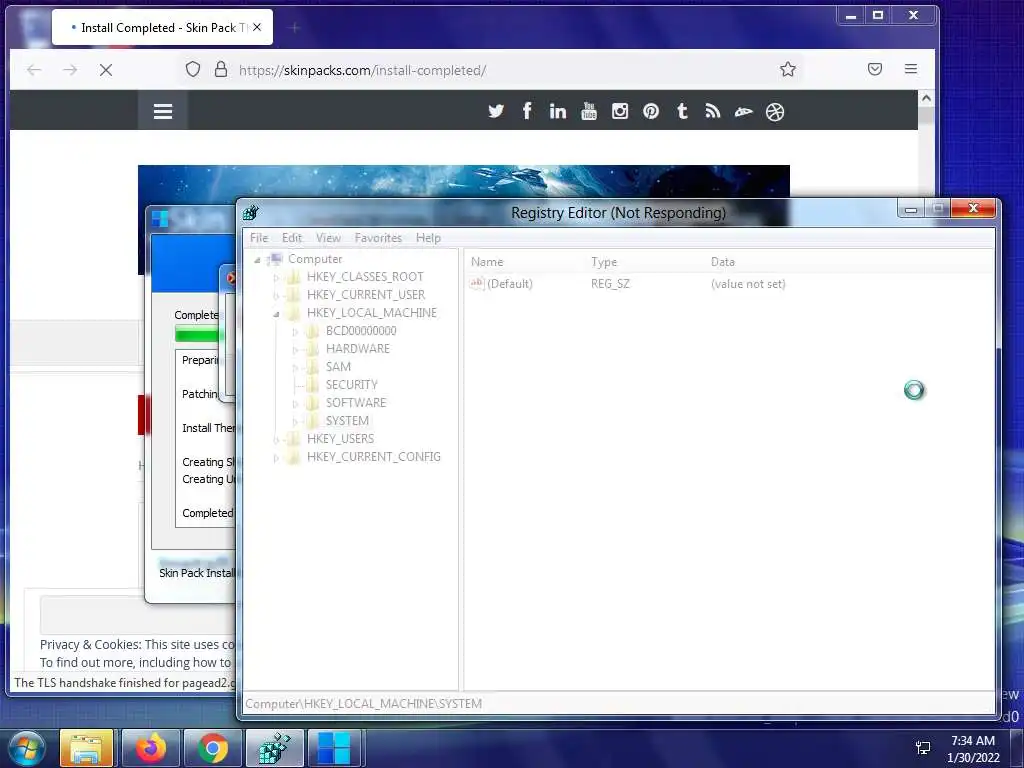The height and width of the screenshot is (768, 1024).
Task: Select the (Default) registry value
Action: pyautogui.click(x=510, y=283)
